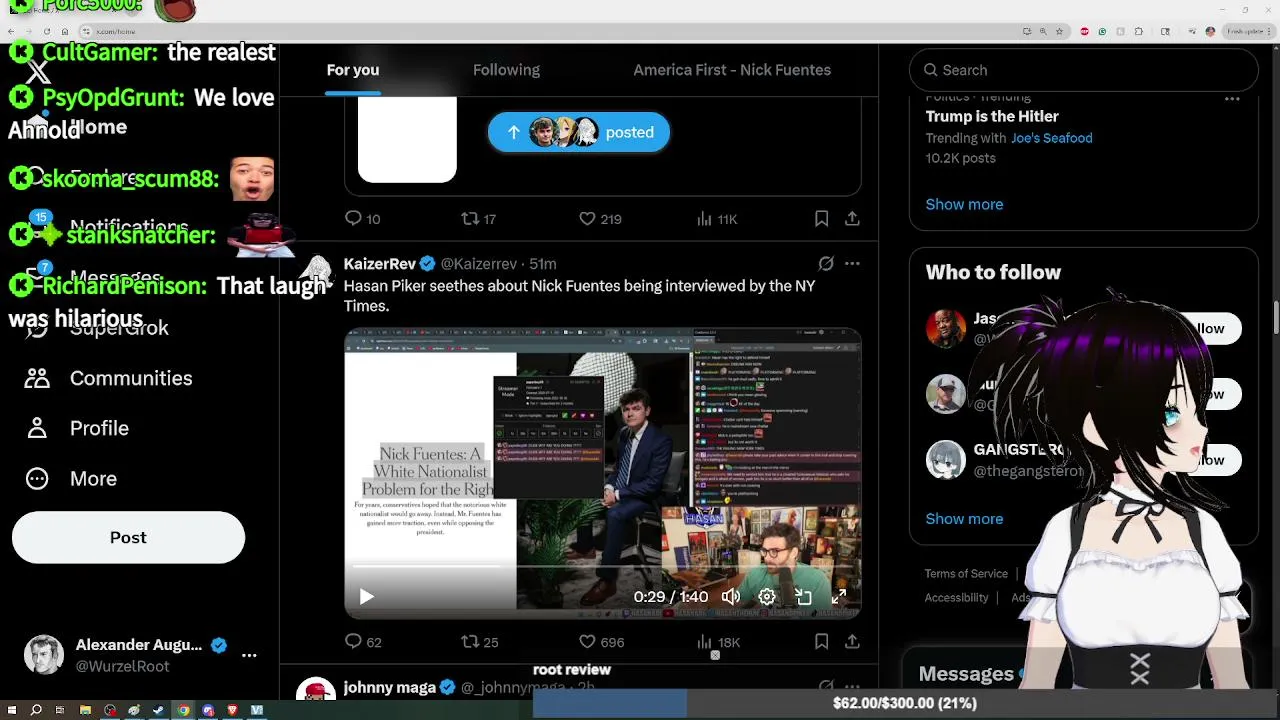Click the KaizerRev post text

point(580,296)
